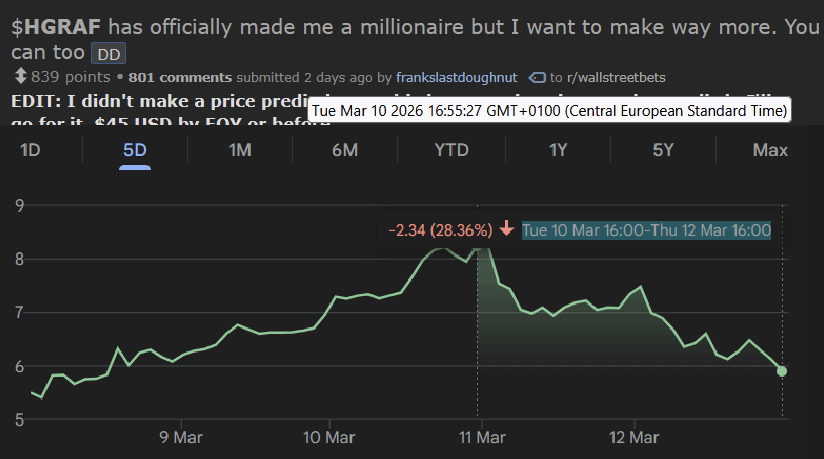Click the 11 Mar label on the chart axis
The width and height of the screenshot is (824, 459).
pyautogui.click(x=481, y=437)
